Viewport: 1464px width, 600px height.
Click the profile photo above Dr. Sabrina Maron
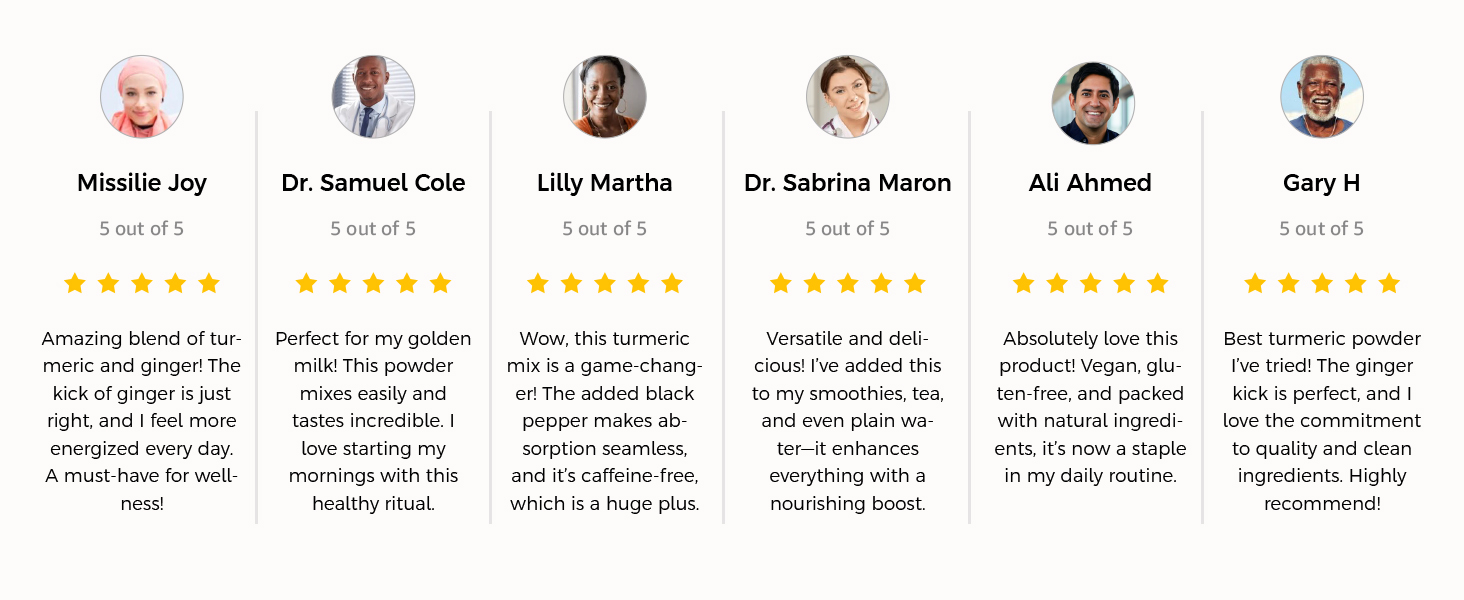(848, 97)
